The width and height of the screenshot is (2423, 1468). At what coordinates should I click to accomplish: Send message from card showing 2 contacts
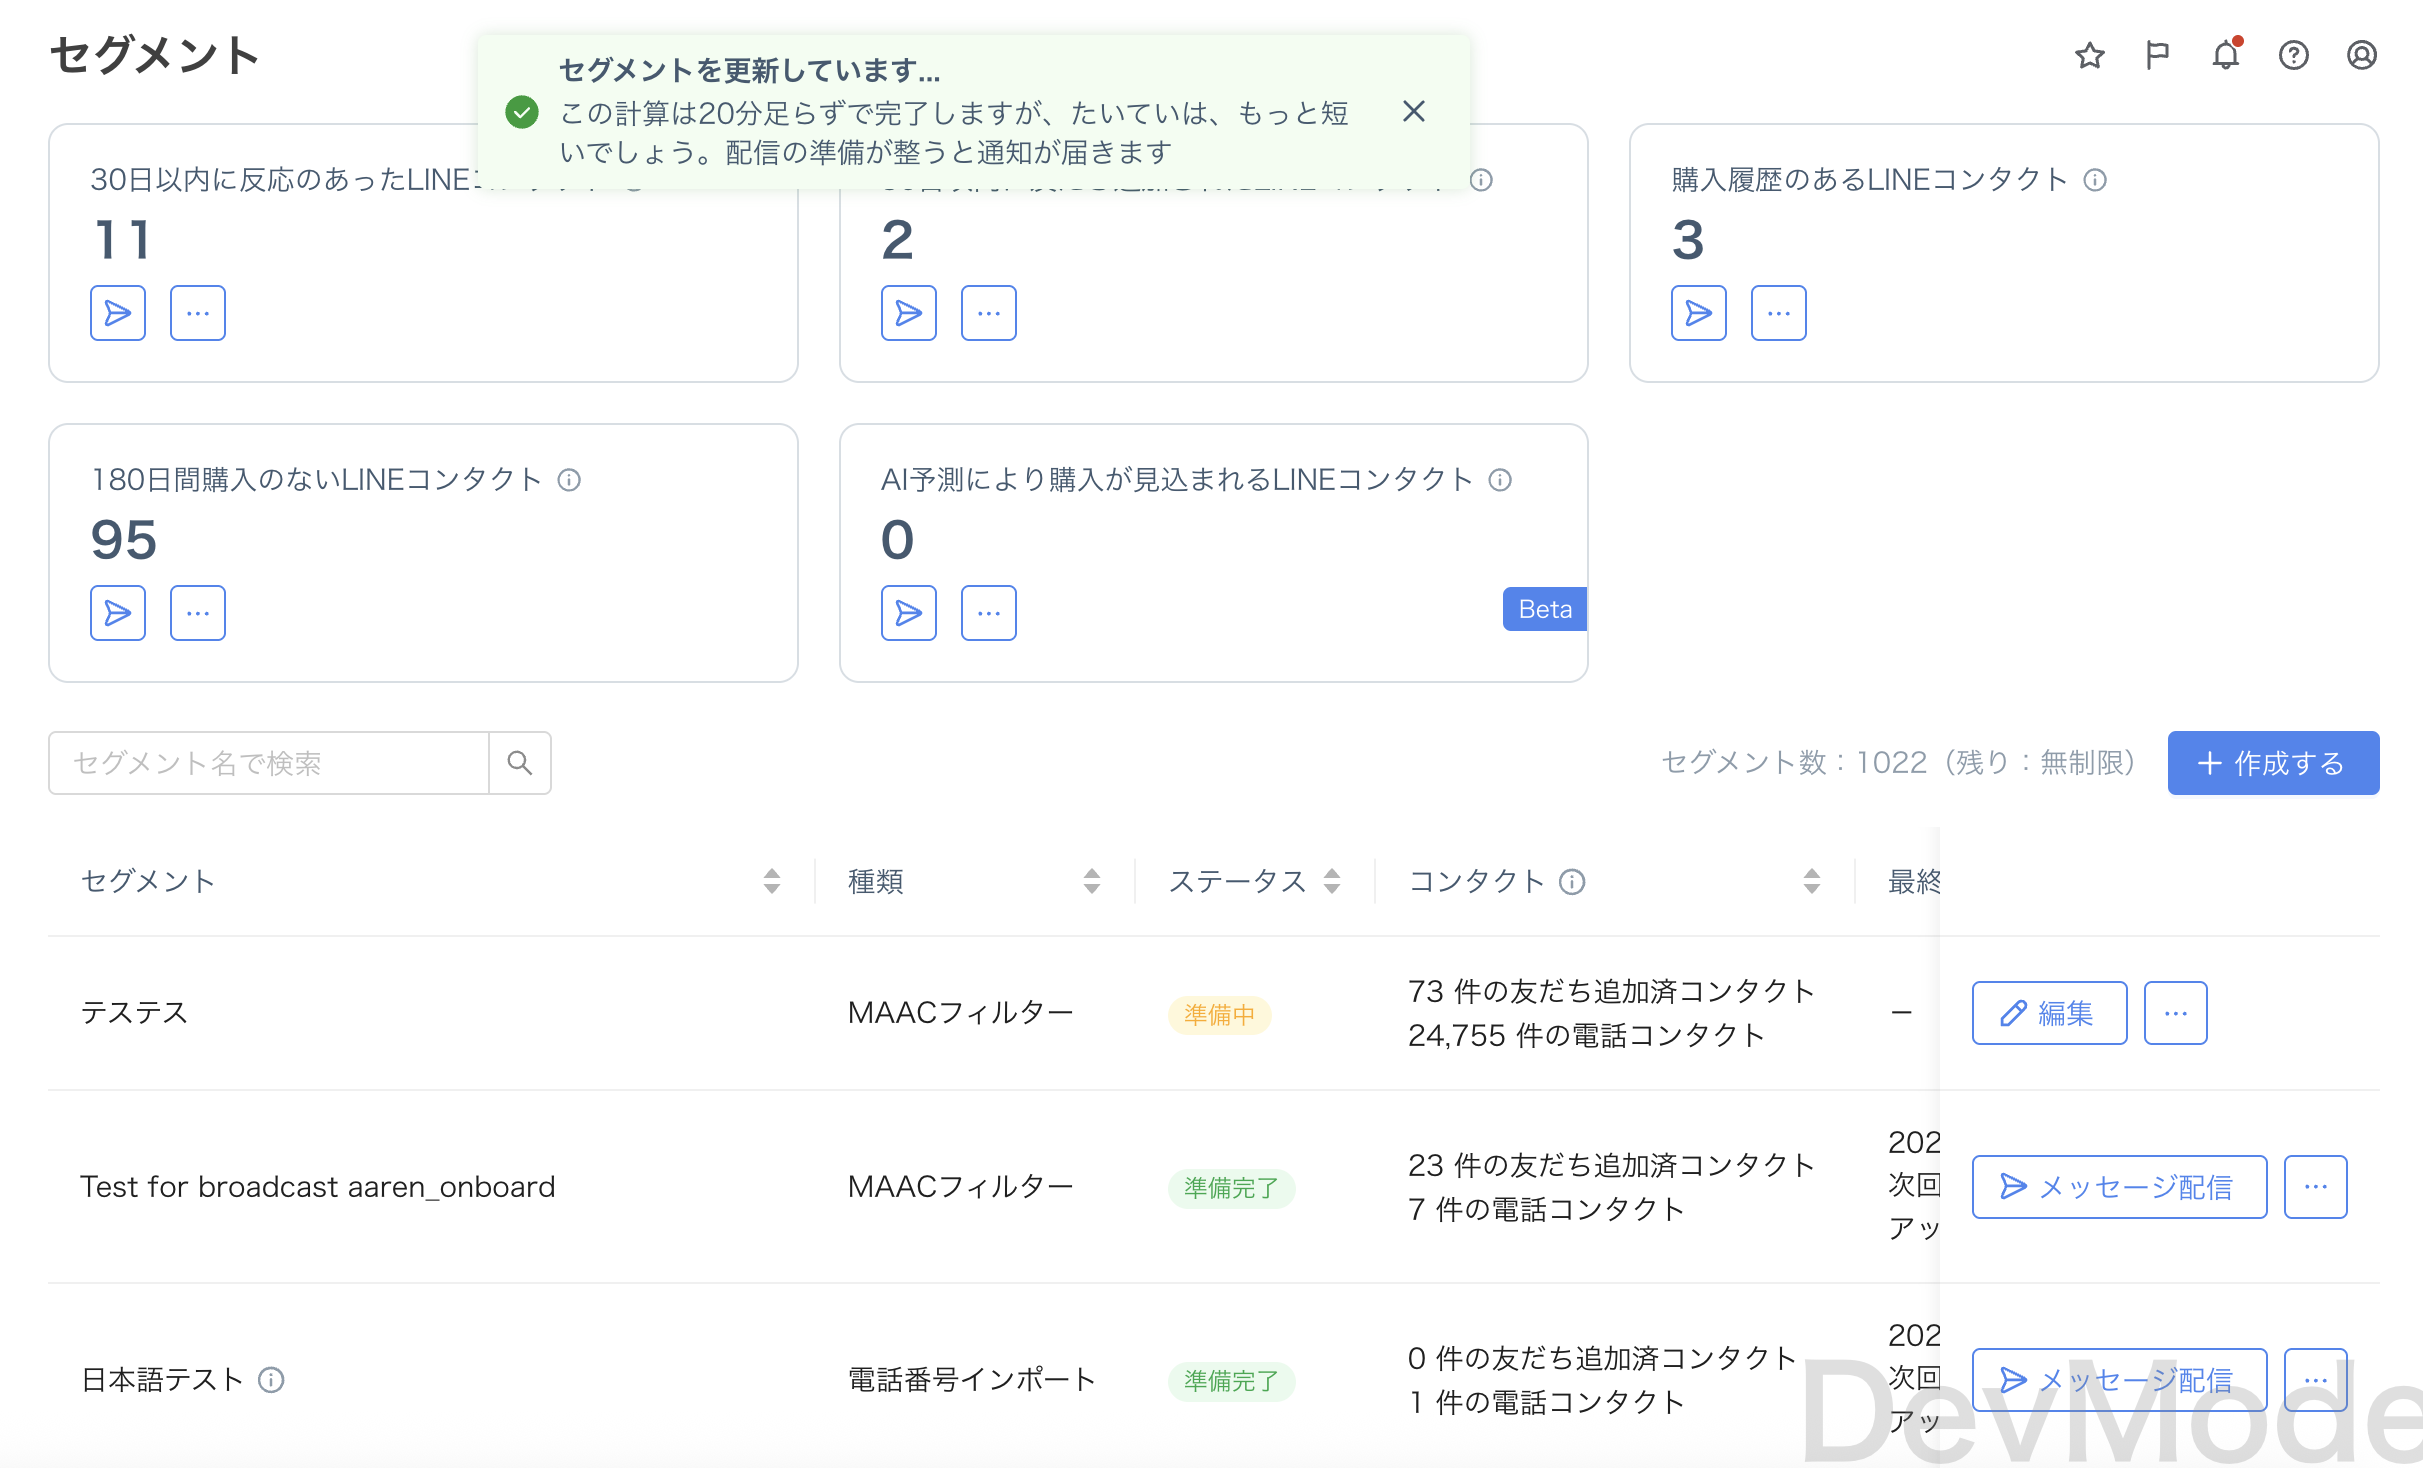tap(908, 313)
